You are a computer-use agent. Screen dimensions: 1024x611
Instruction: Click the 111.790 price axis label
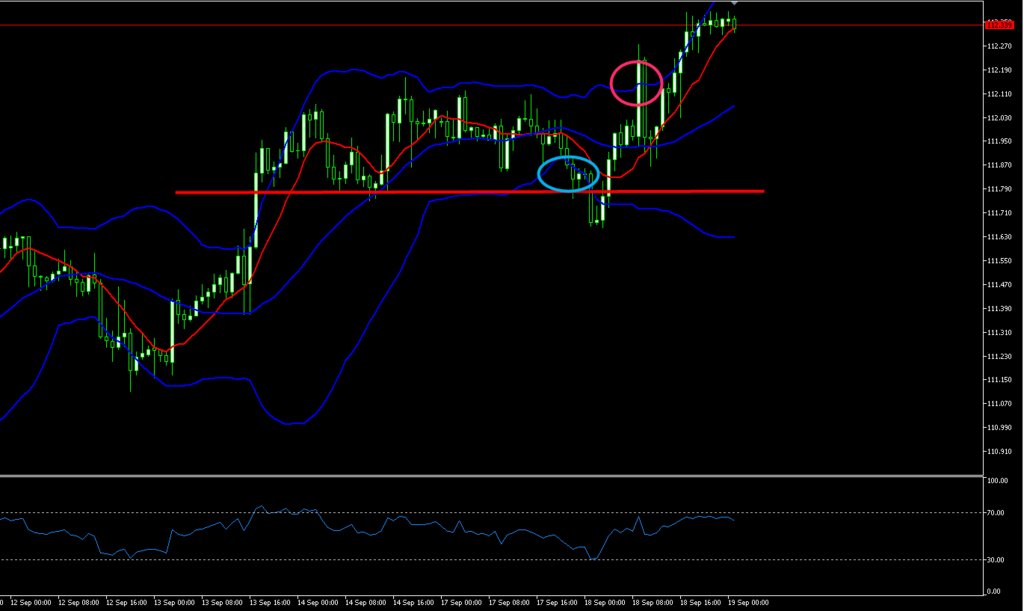(1000, 189)
